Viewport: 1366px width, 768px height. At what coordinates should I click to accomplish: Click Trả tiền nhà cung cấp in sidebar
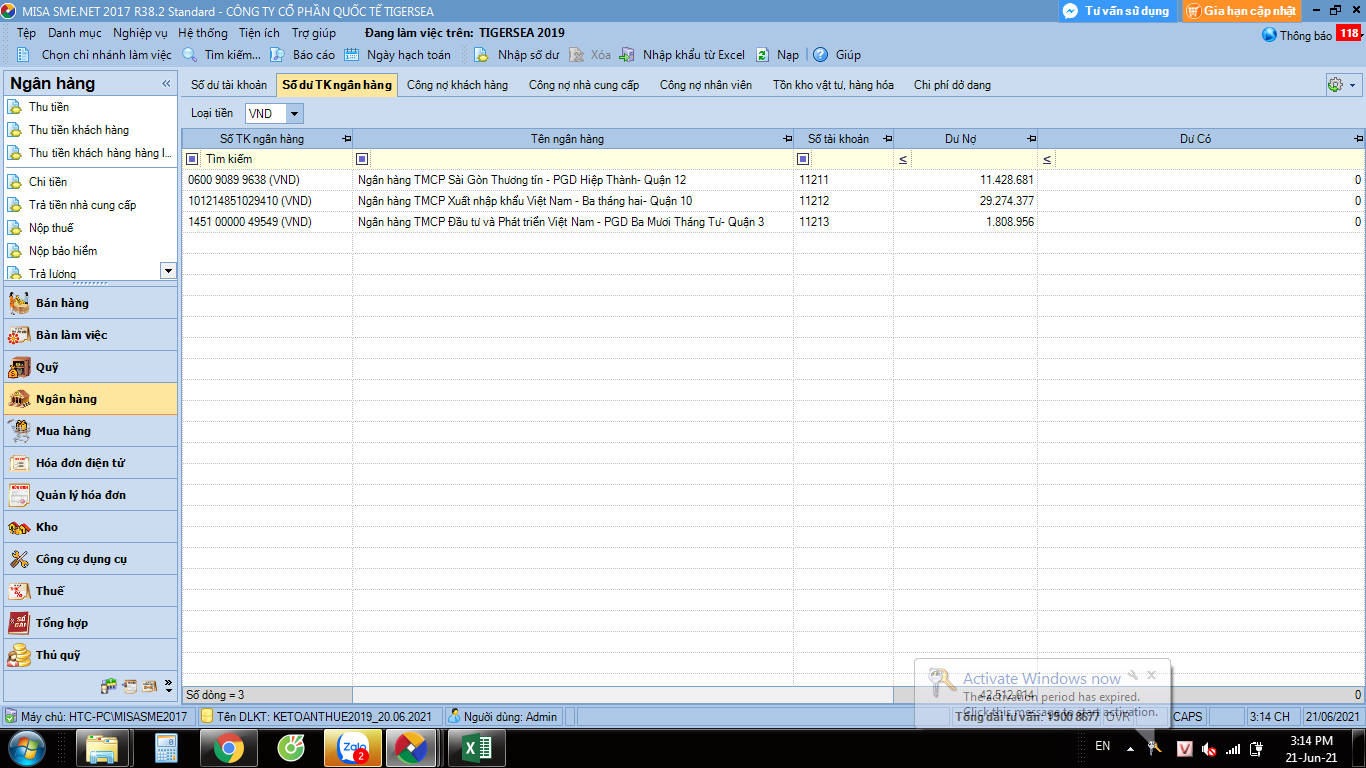[82, 205]
